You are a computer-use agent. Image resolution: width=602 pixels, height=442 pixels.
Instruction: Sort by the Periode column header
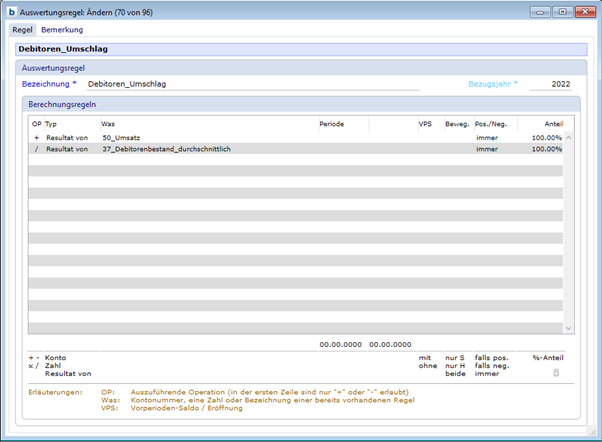point(332,123)
